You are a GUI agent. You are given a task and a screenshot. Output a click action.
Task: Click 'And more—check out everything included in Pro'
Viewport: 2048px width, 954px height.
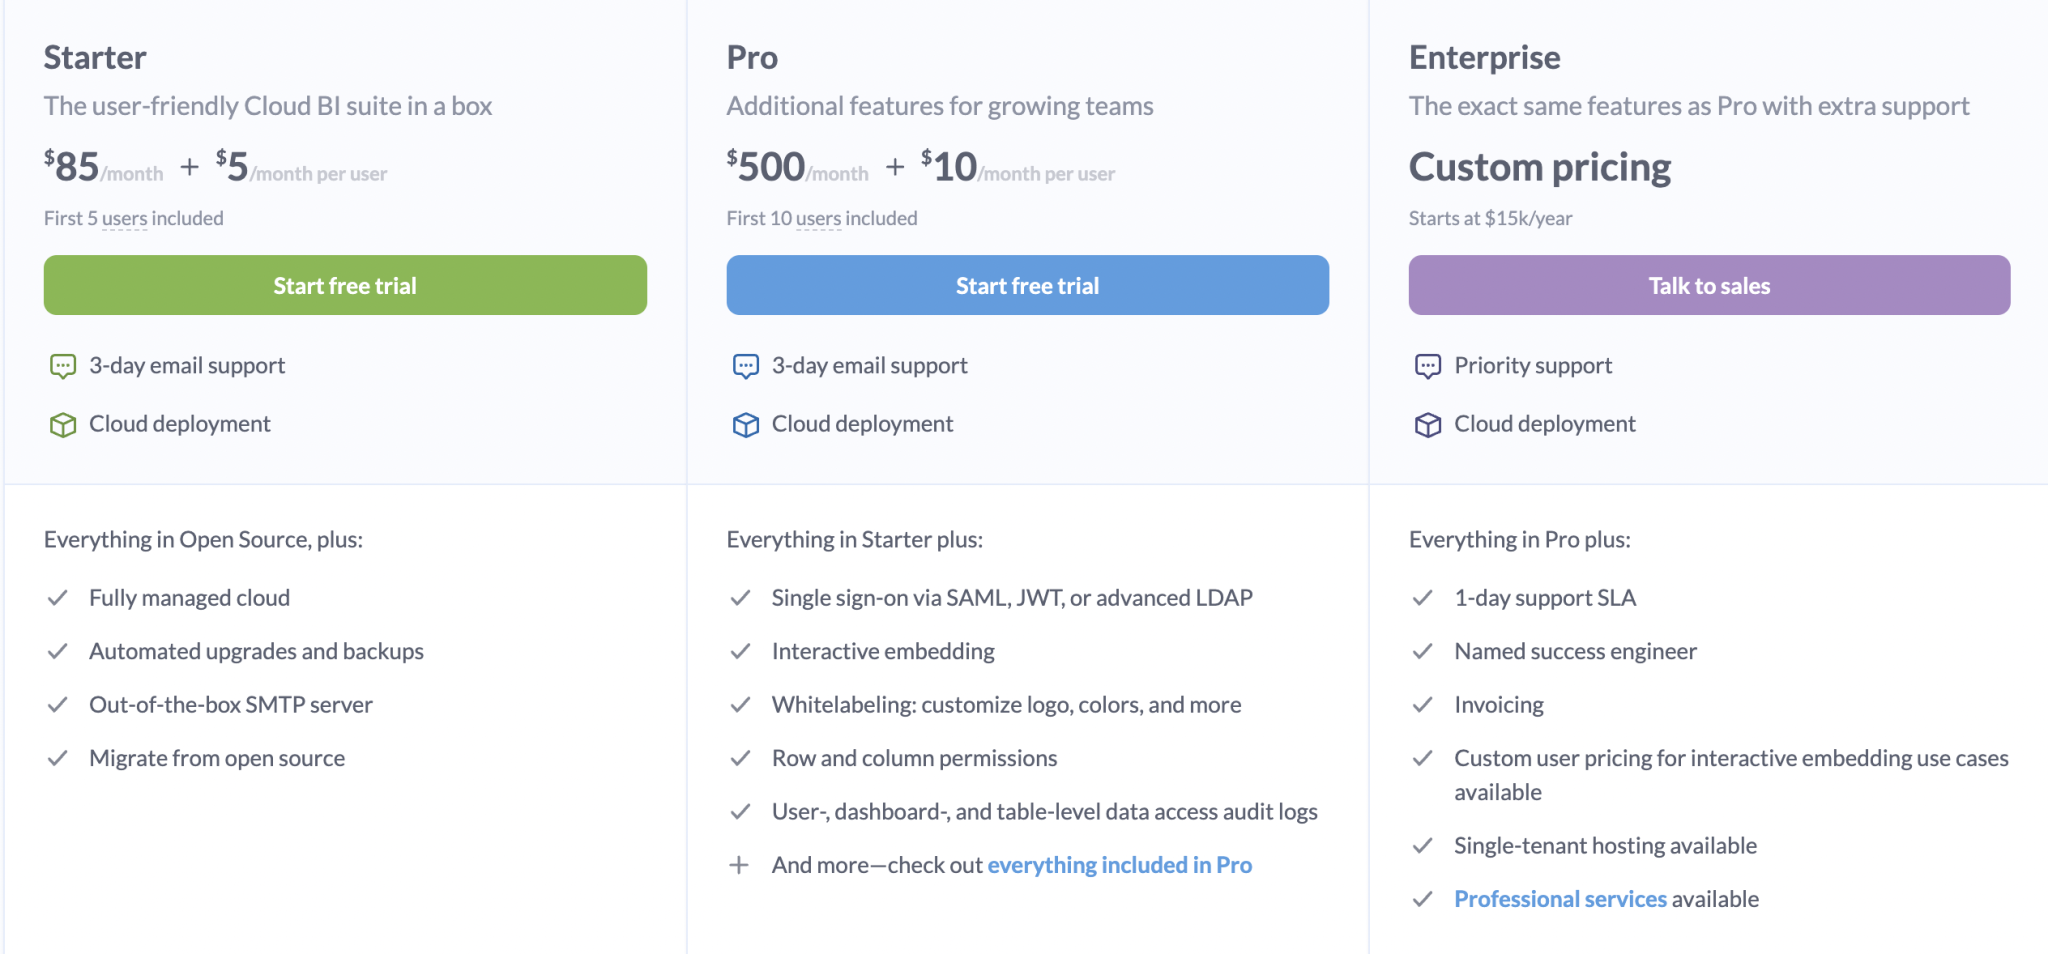point(1119,864)
